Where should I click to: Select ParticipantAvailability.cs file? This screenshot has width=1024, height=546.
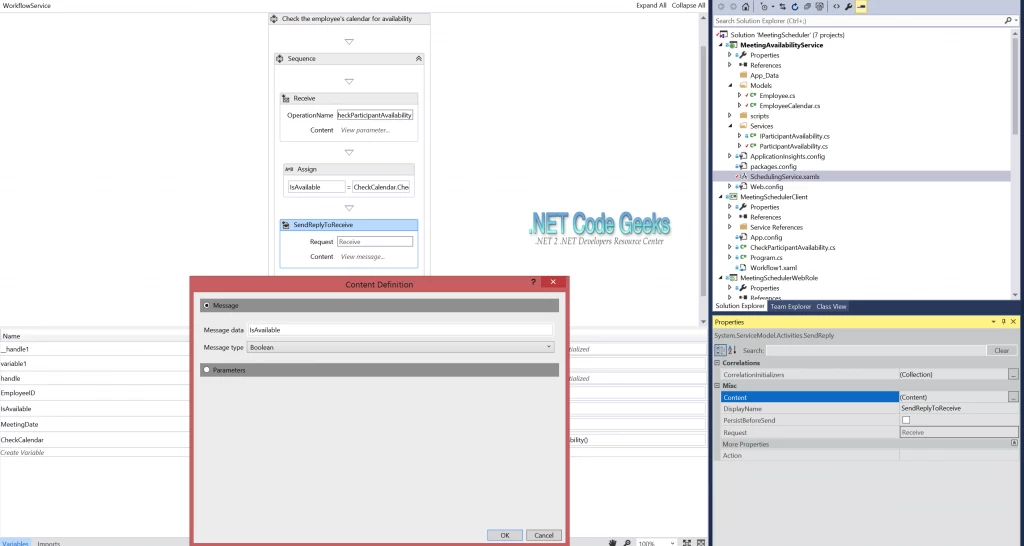[x=793, y=146]
